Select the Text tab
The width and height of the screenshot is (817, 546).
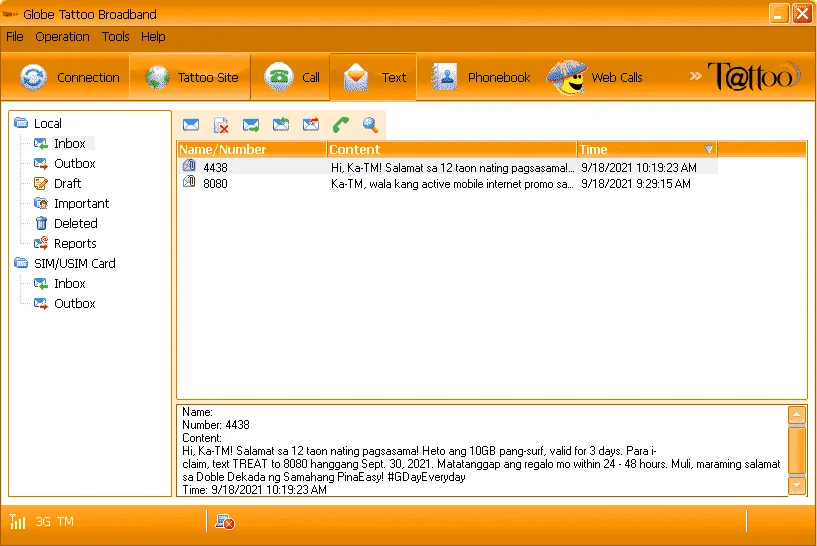click(373, 77)
